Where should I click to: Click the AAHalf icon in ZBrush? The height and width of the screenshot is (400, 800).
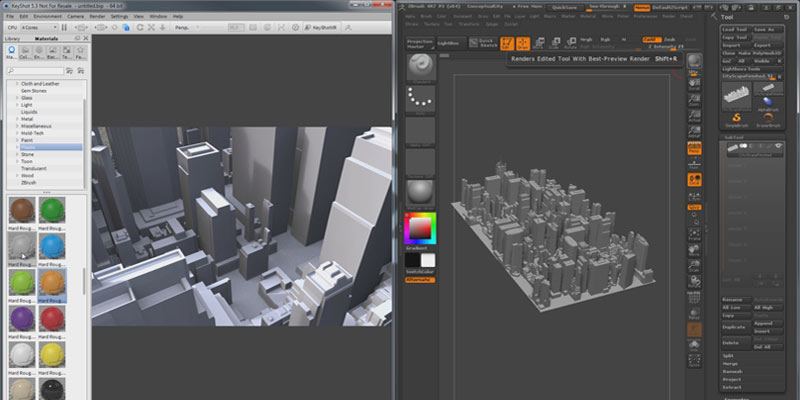pos(694,132)
